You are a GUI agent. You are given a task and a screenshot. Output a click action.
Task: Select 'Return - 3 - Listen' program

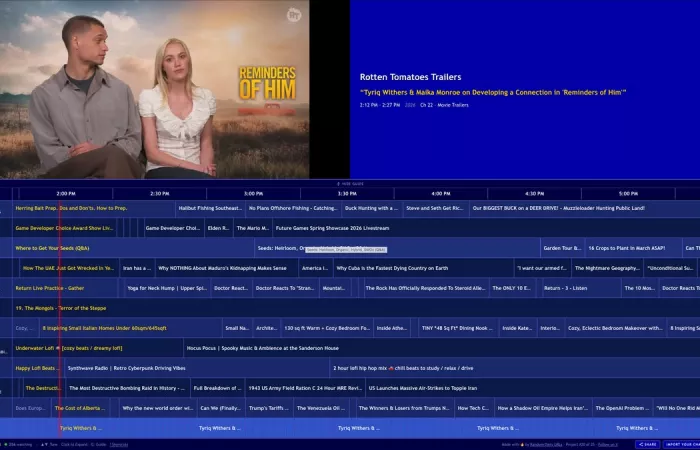click(x=581, y=288)
